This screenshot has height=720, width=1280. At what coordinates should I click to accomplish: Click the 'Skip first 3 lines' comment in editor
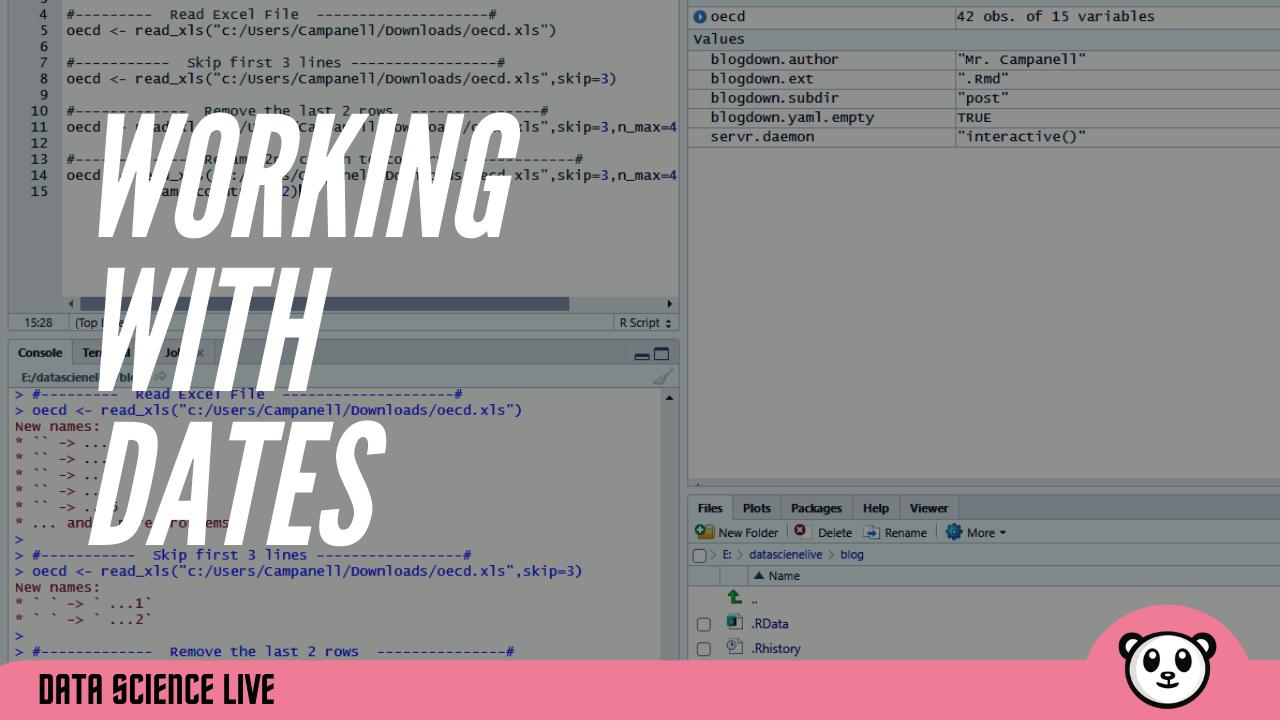[x=247, y=62]
